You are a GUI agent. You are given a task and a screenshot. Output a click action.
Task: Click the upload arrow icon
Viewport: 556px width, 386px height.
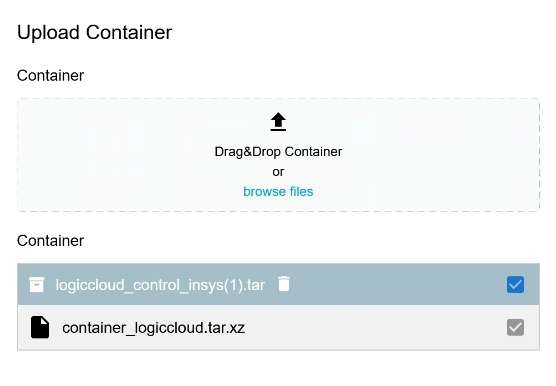(278, 122)
